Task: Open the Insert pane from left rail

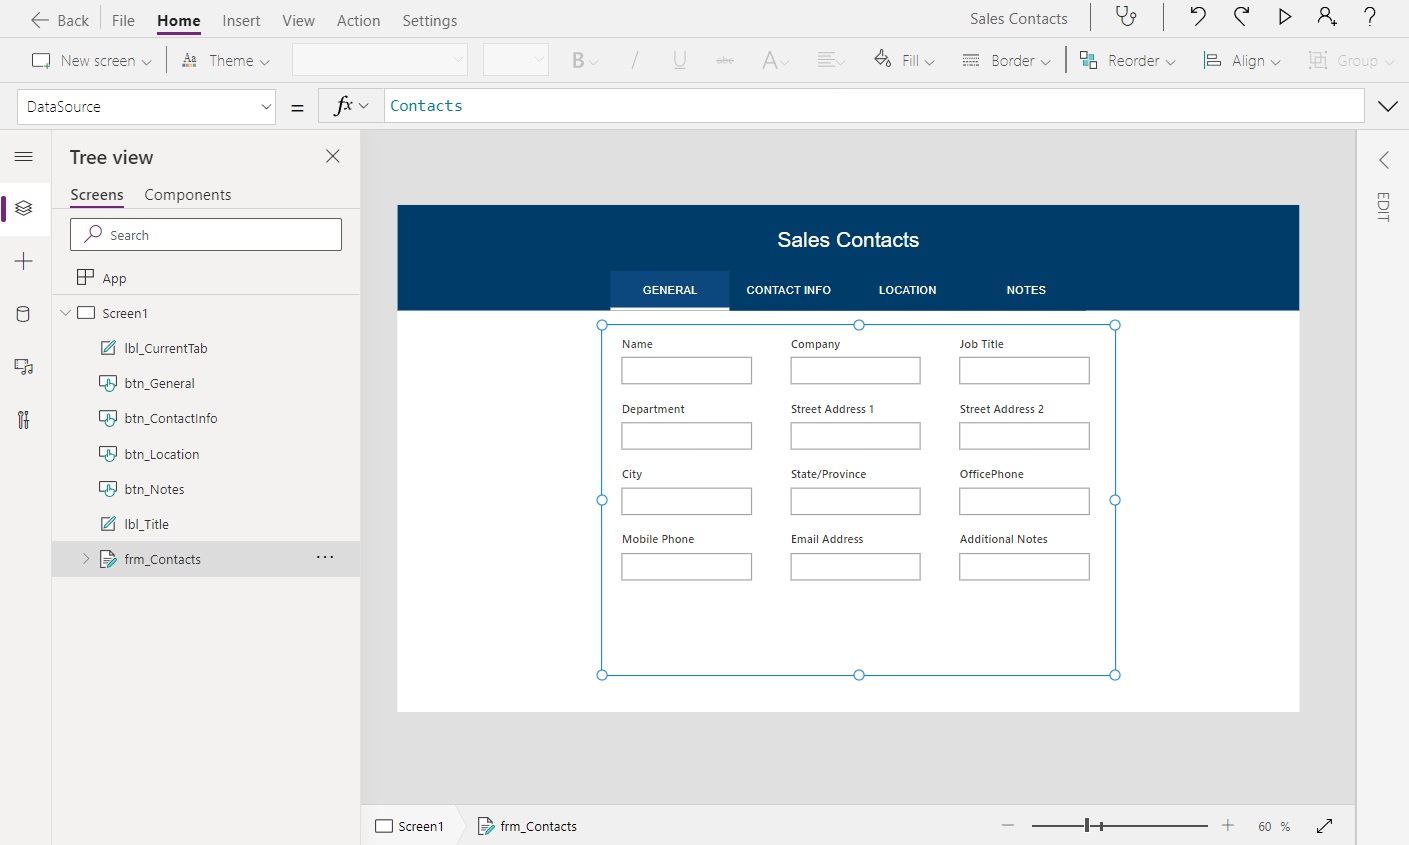Action: click(x=23, y=261)
